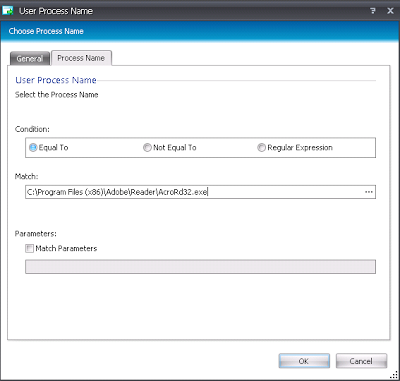
Task: Close the User Process Name dialog
Action: click(390, 11)
